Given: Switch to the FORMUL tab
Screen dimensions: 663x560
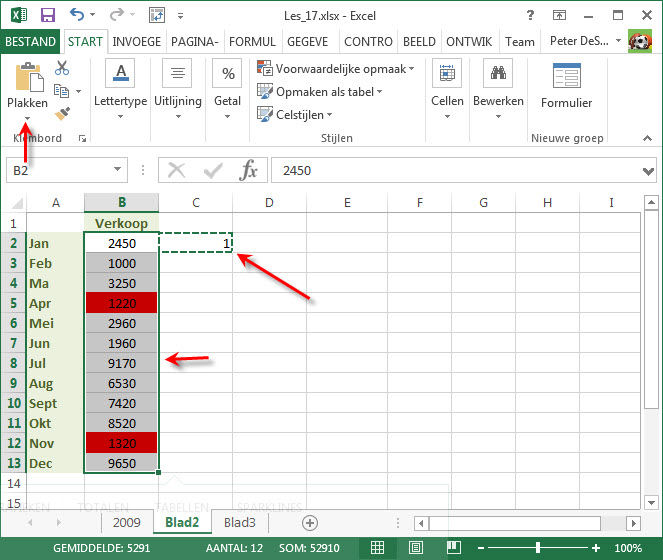Looking at the screenshot, I should point(252,41).
